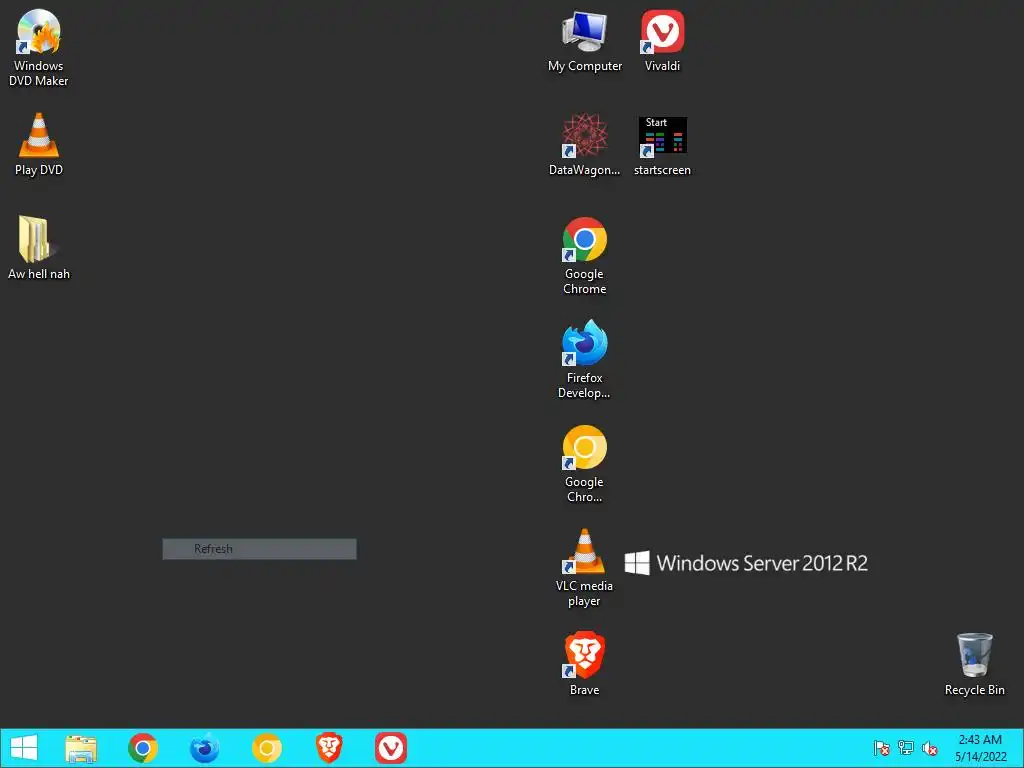The height and width of the screenshot is (768, 1024).
Task: Select the startscreen desktop shortcut
Action: click(662, 145)
